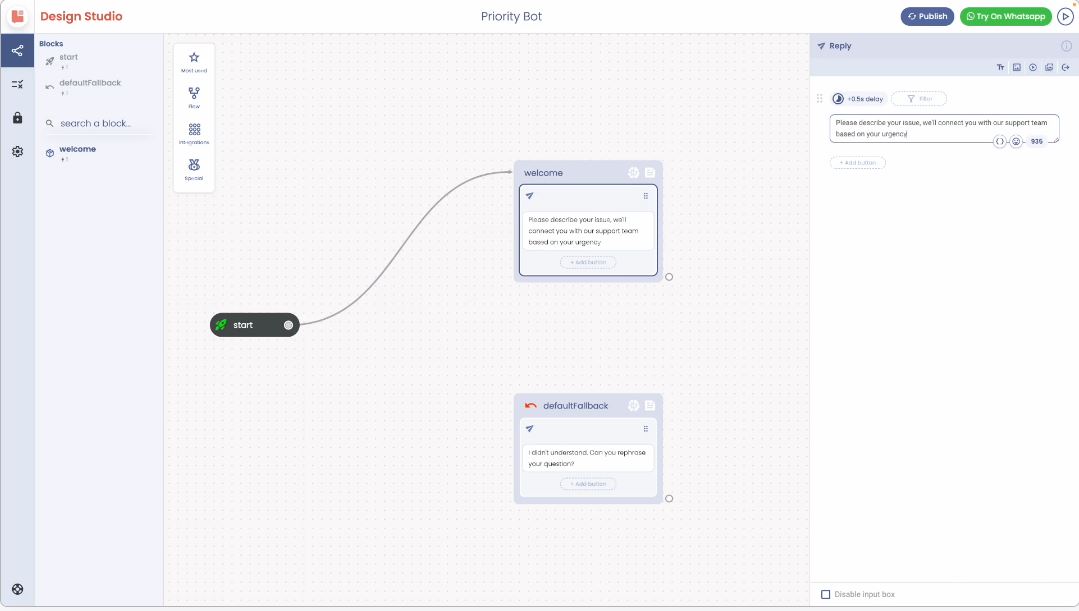Click the Design Studio logo icon
The height and width of the screenshot is (611, 1079).
[x=17, y=16]
